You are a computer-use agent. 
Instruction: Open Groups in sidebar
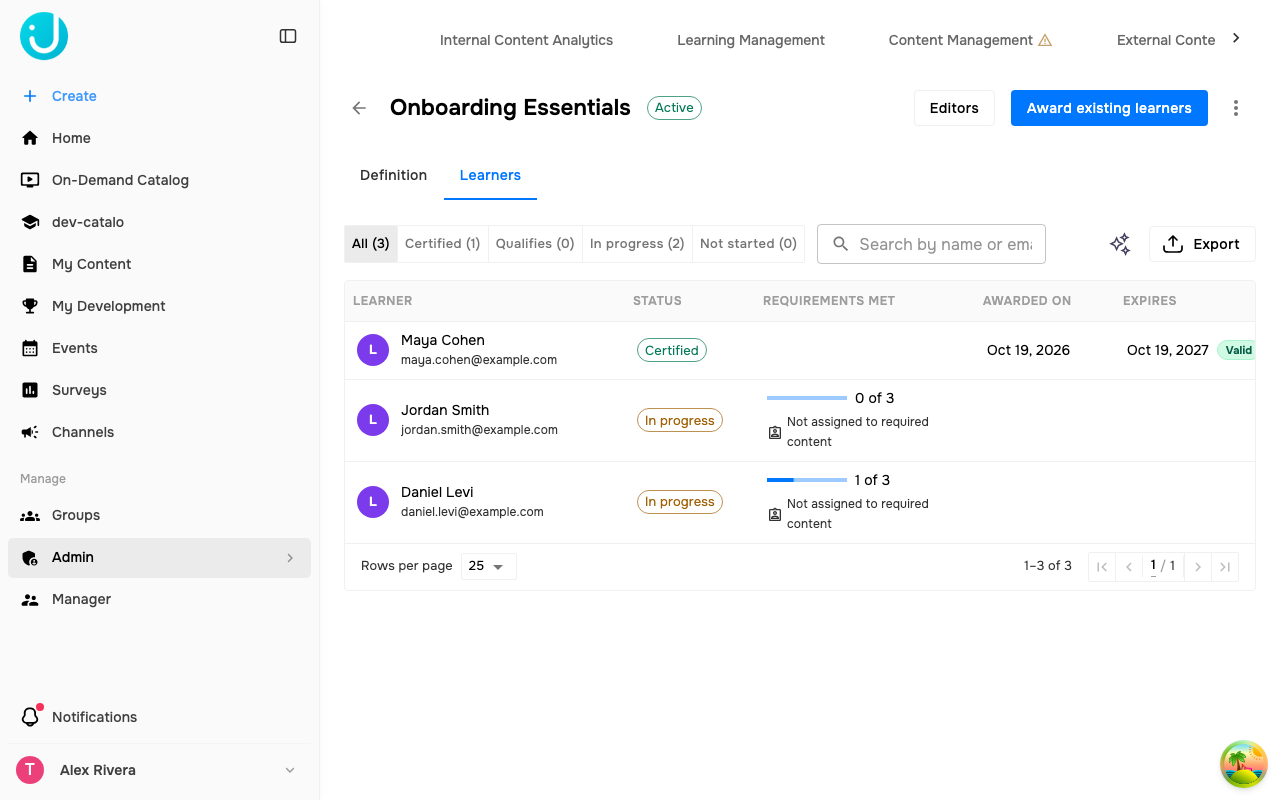pyautogui.click(x=160, y=515)
